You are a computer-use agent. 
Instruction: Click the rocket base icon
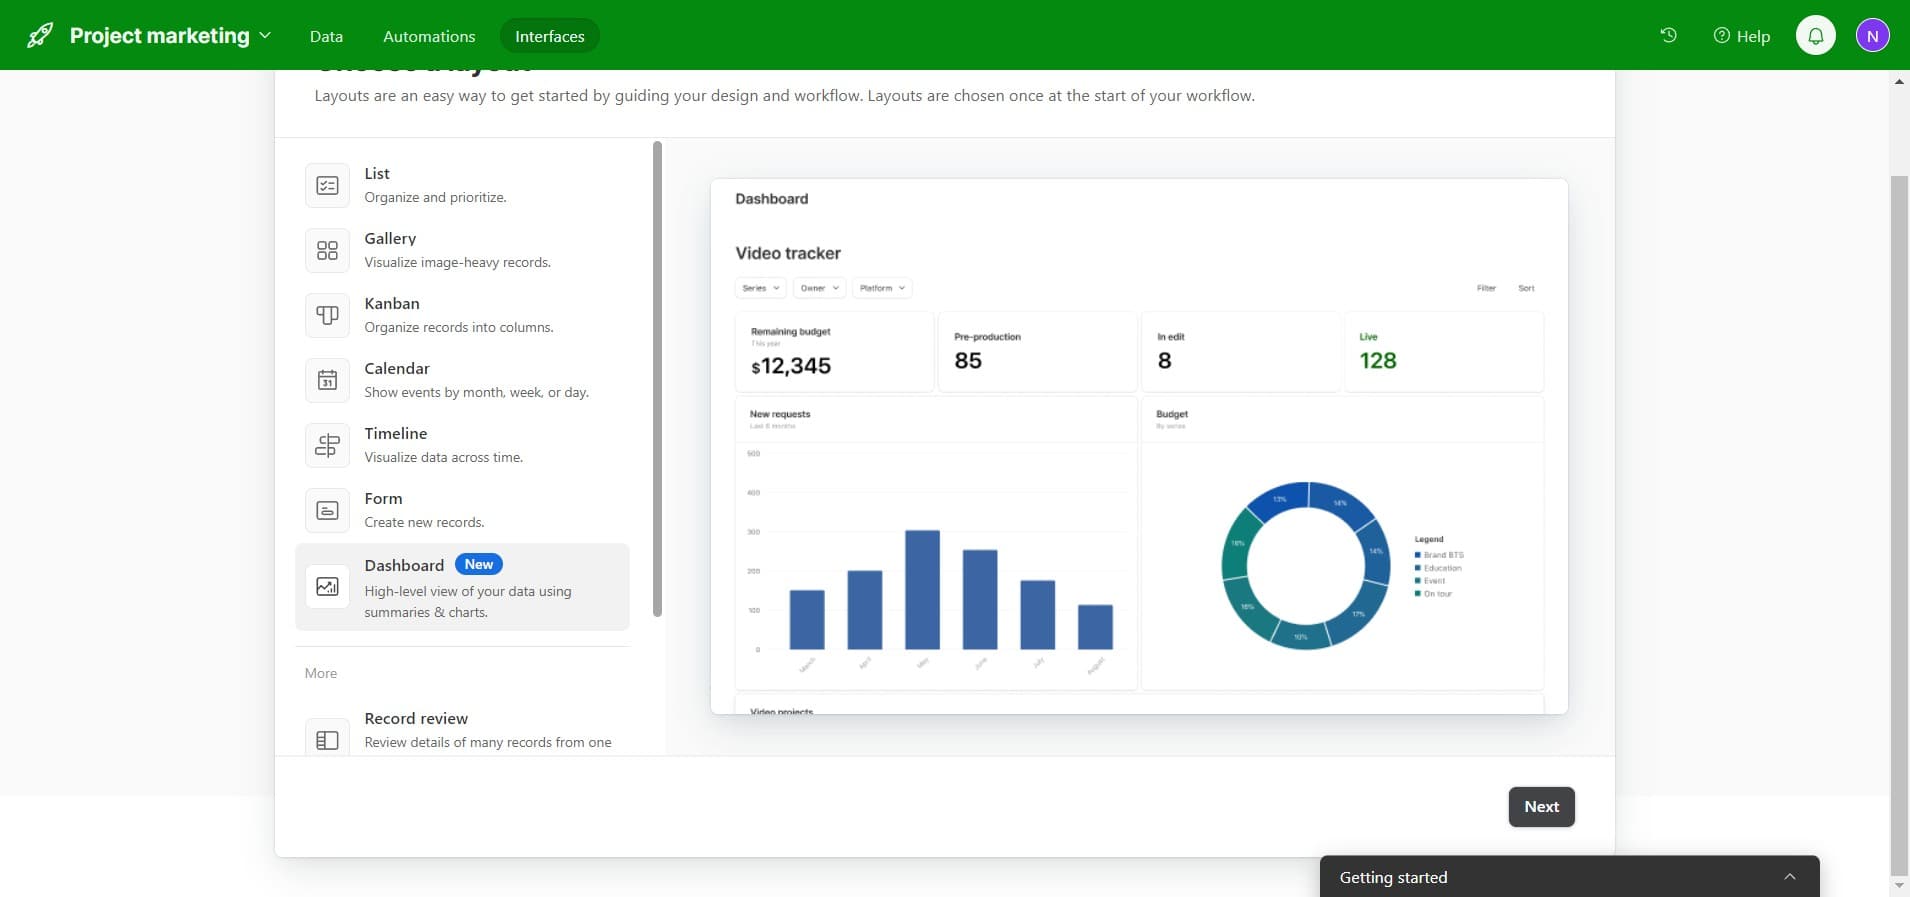40,36
